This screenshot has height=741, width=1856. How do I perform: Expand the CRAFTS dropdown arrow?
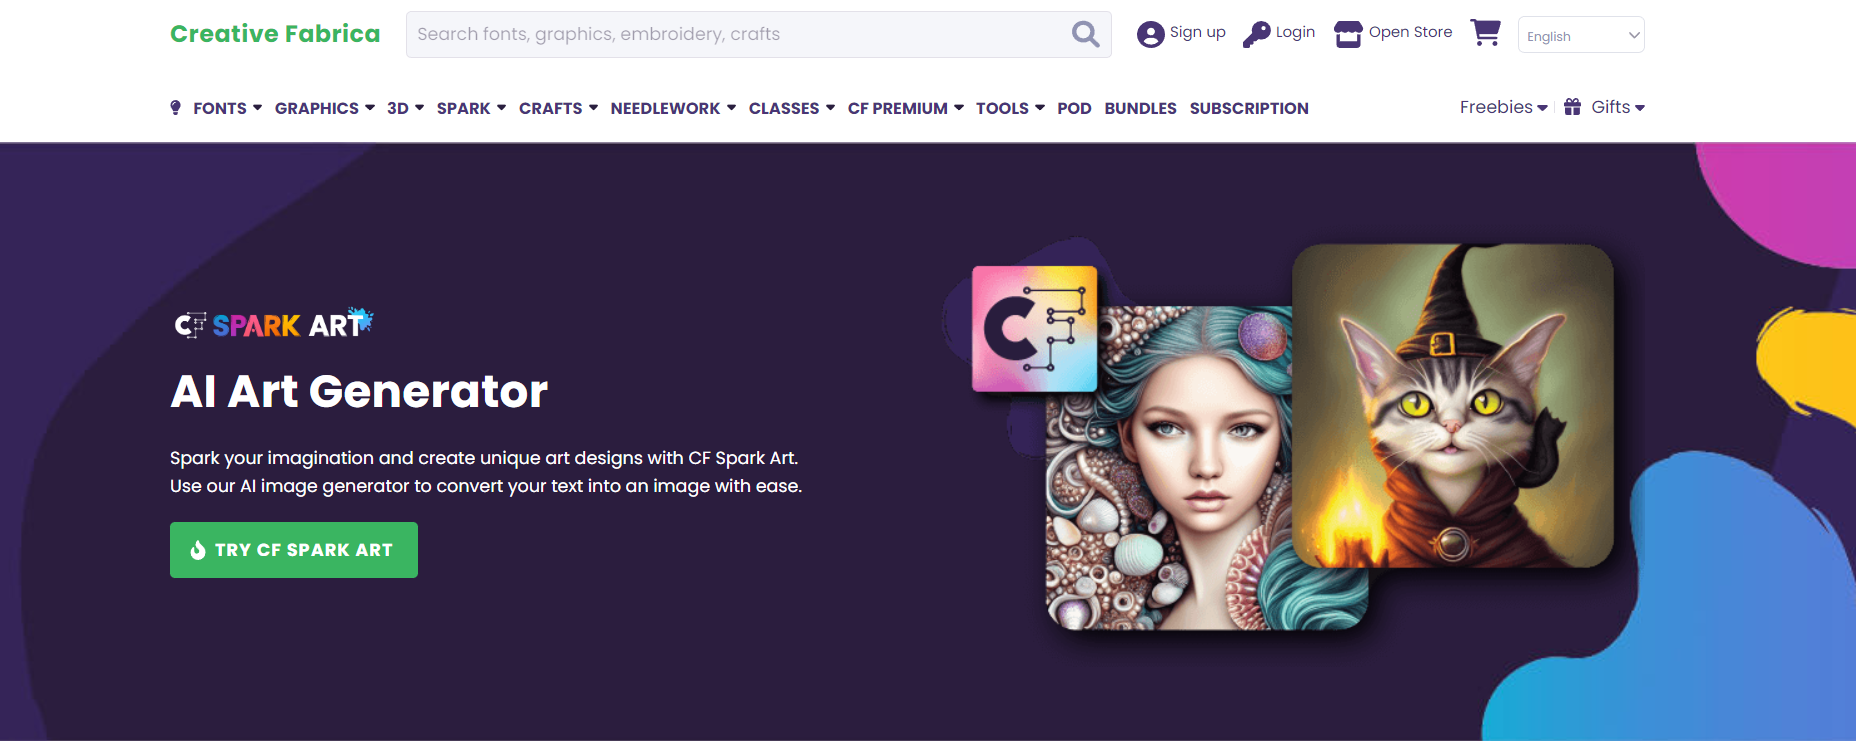tap(593, 107)
